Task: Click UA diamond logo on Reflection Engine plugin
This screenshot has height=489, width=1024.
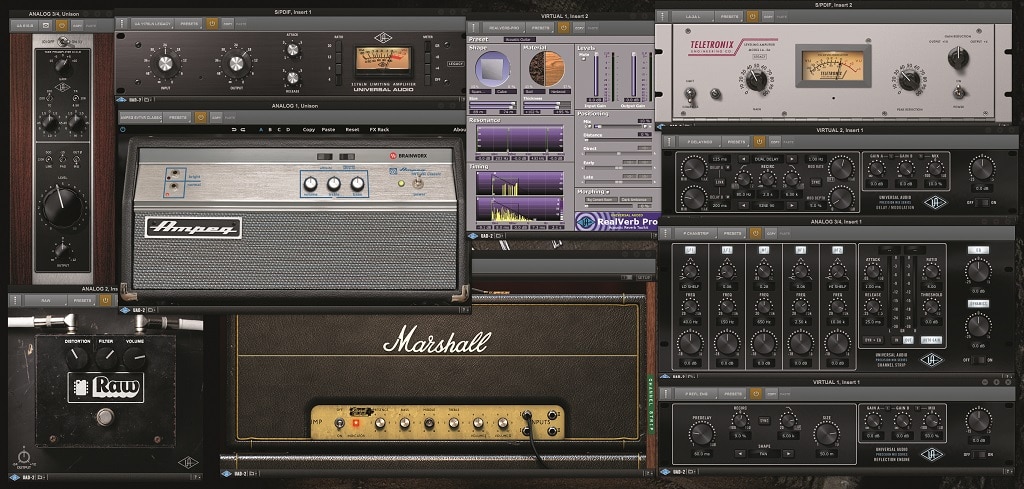Action: pyautogui.click(x=934, y=454)
